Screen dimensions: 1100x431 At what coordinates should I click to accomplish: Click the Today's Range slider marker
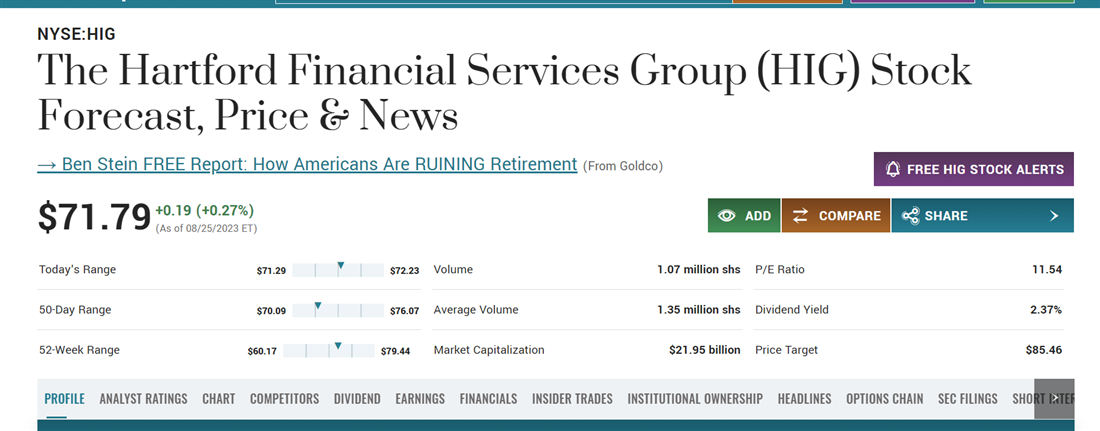[341, 267]
